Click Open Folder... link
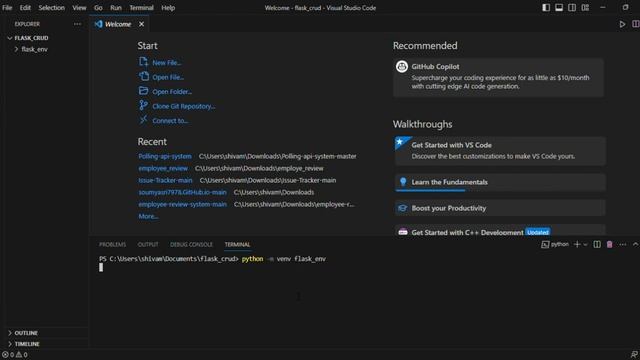 [172, 92]
